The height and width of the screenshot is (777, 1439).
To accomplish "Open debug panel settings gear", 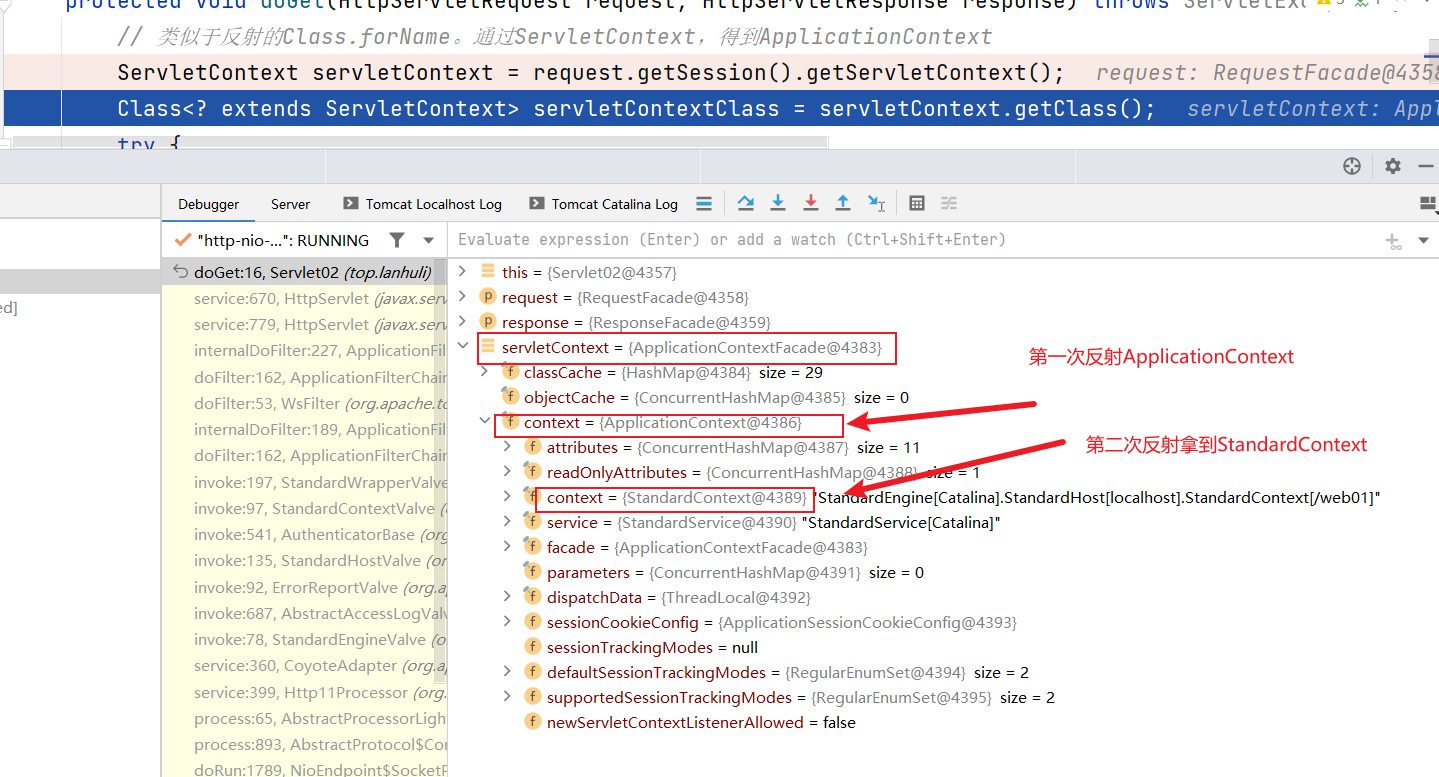I will pos(1392,166).
